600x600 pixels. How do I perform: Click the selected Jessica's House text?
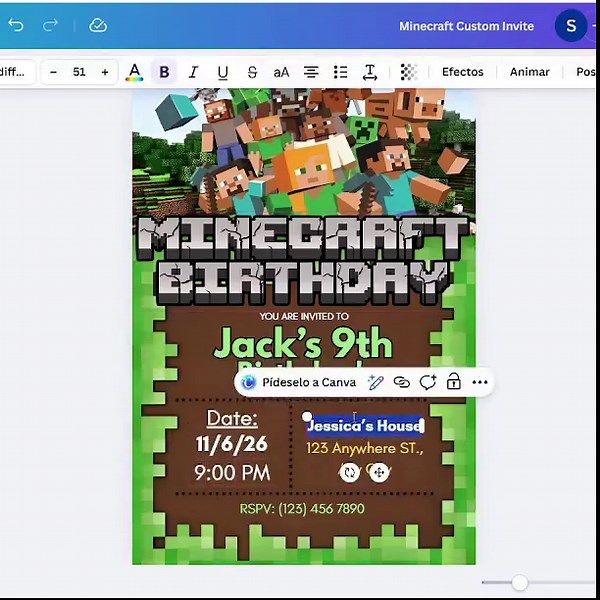pyautogui.click(x=365, y=426)
